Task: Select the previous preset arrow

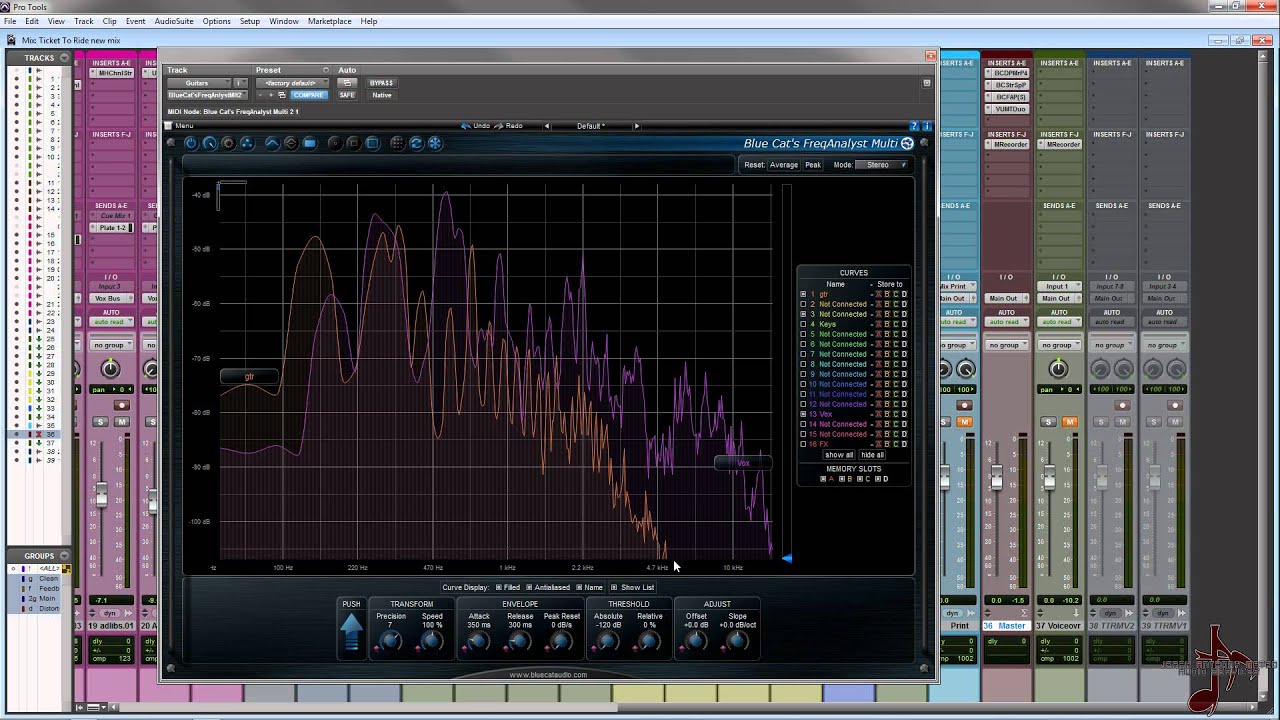Action: (546, 126)
